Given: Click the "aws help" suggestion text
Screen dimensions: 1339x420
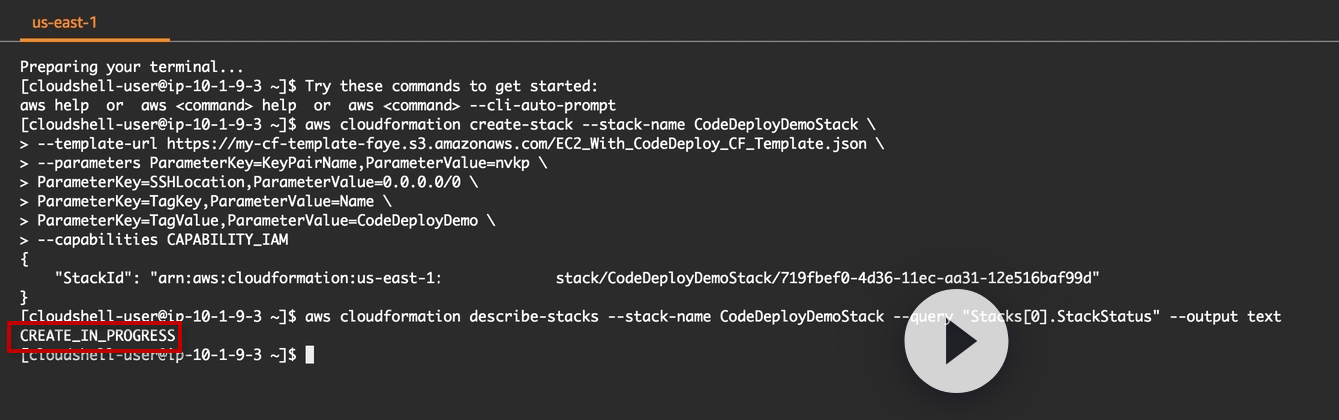Looking at the screenshot, I should point(54,105).
